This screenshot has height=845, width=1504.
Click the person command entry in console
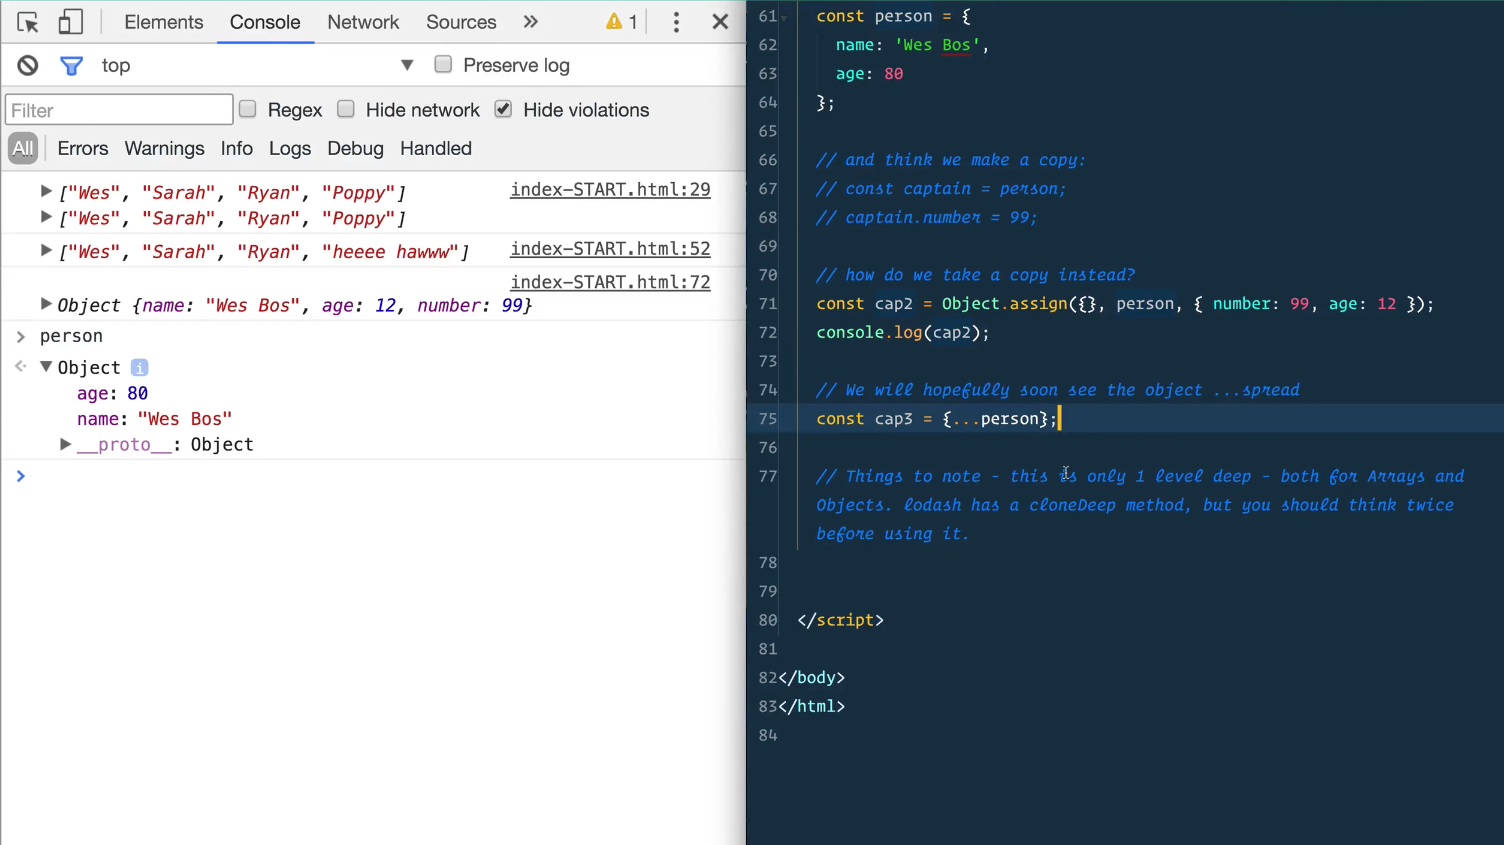pos(71,336)
